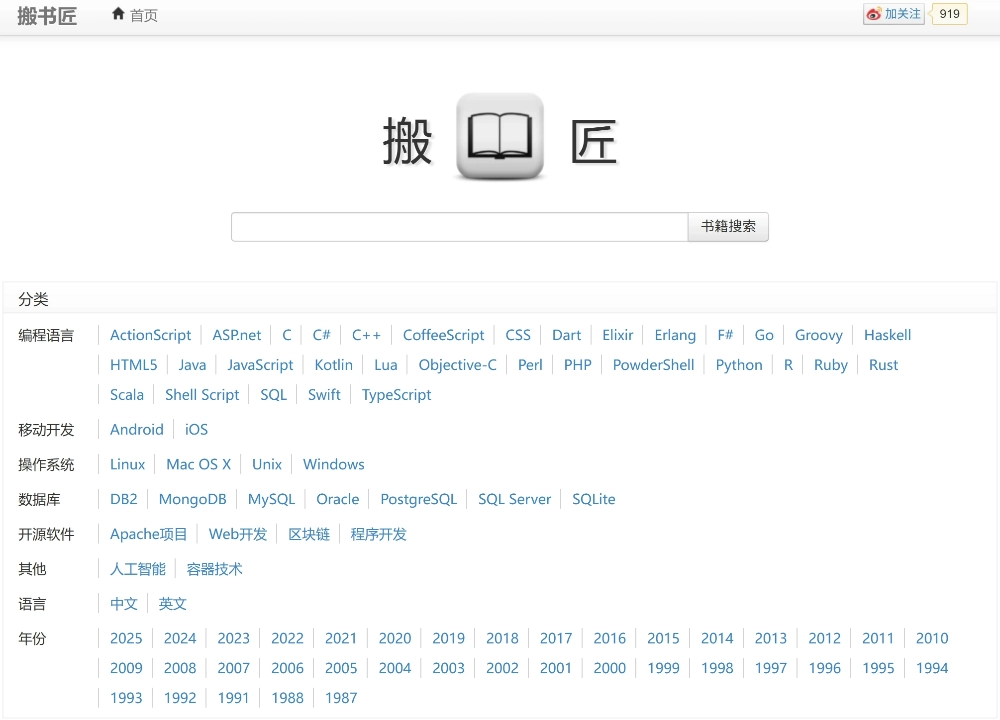This screenshot has height=720, width=1000.
Task: Filter books by the year 2025
Action: pos(126,638)
